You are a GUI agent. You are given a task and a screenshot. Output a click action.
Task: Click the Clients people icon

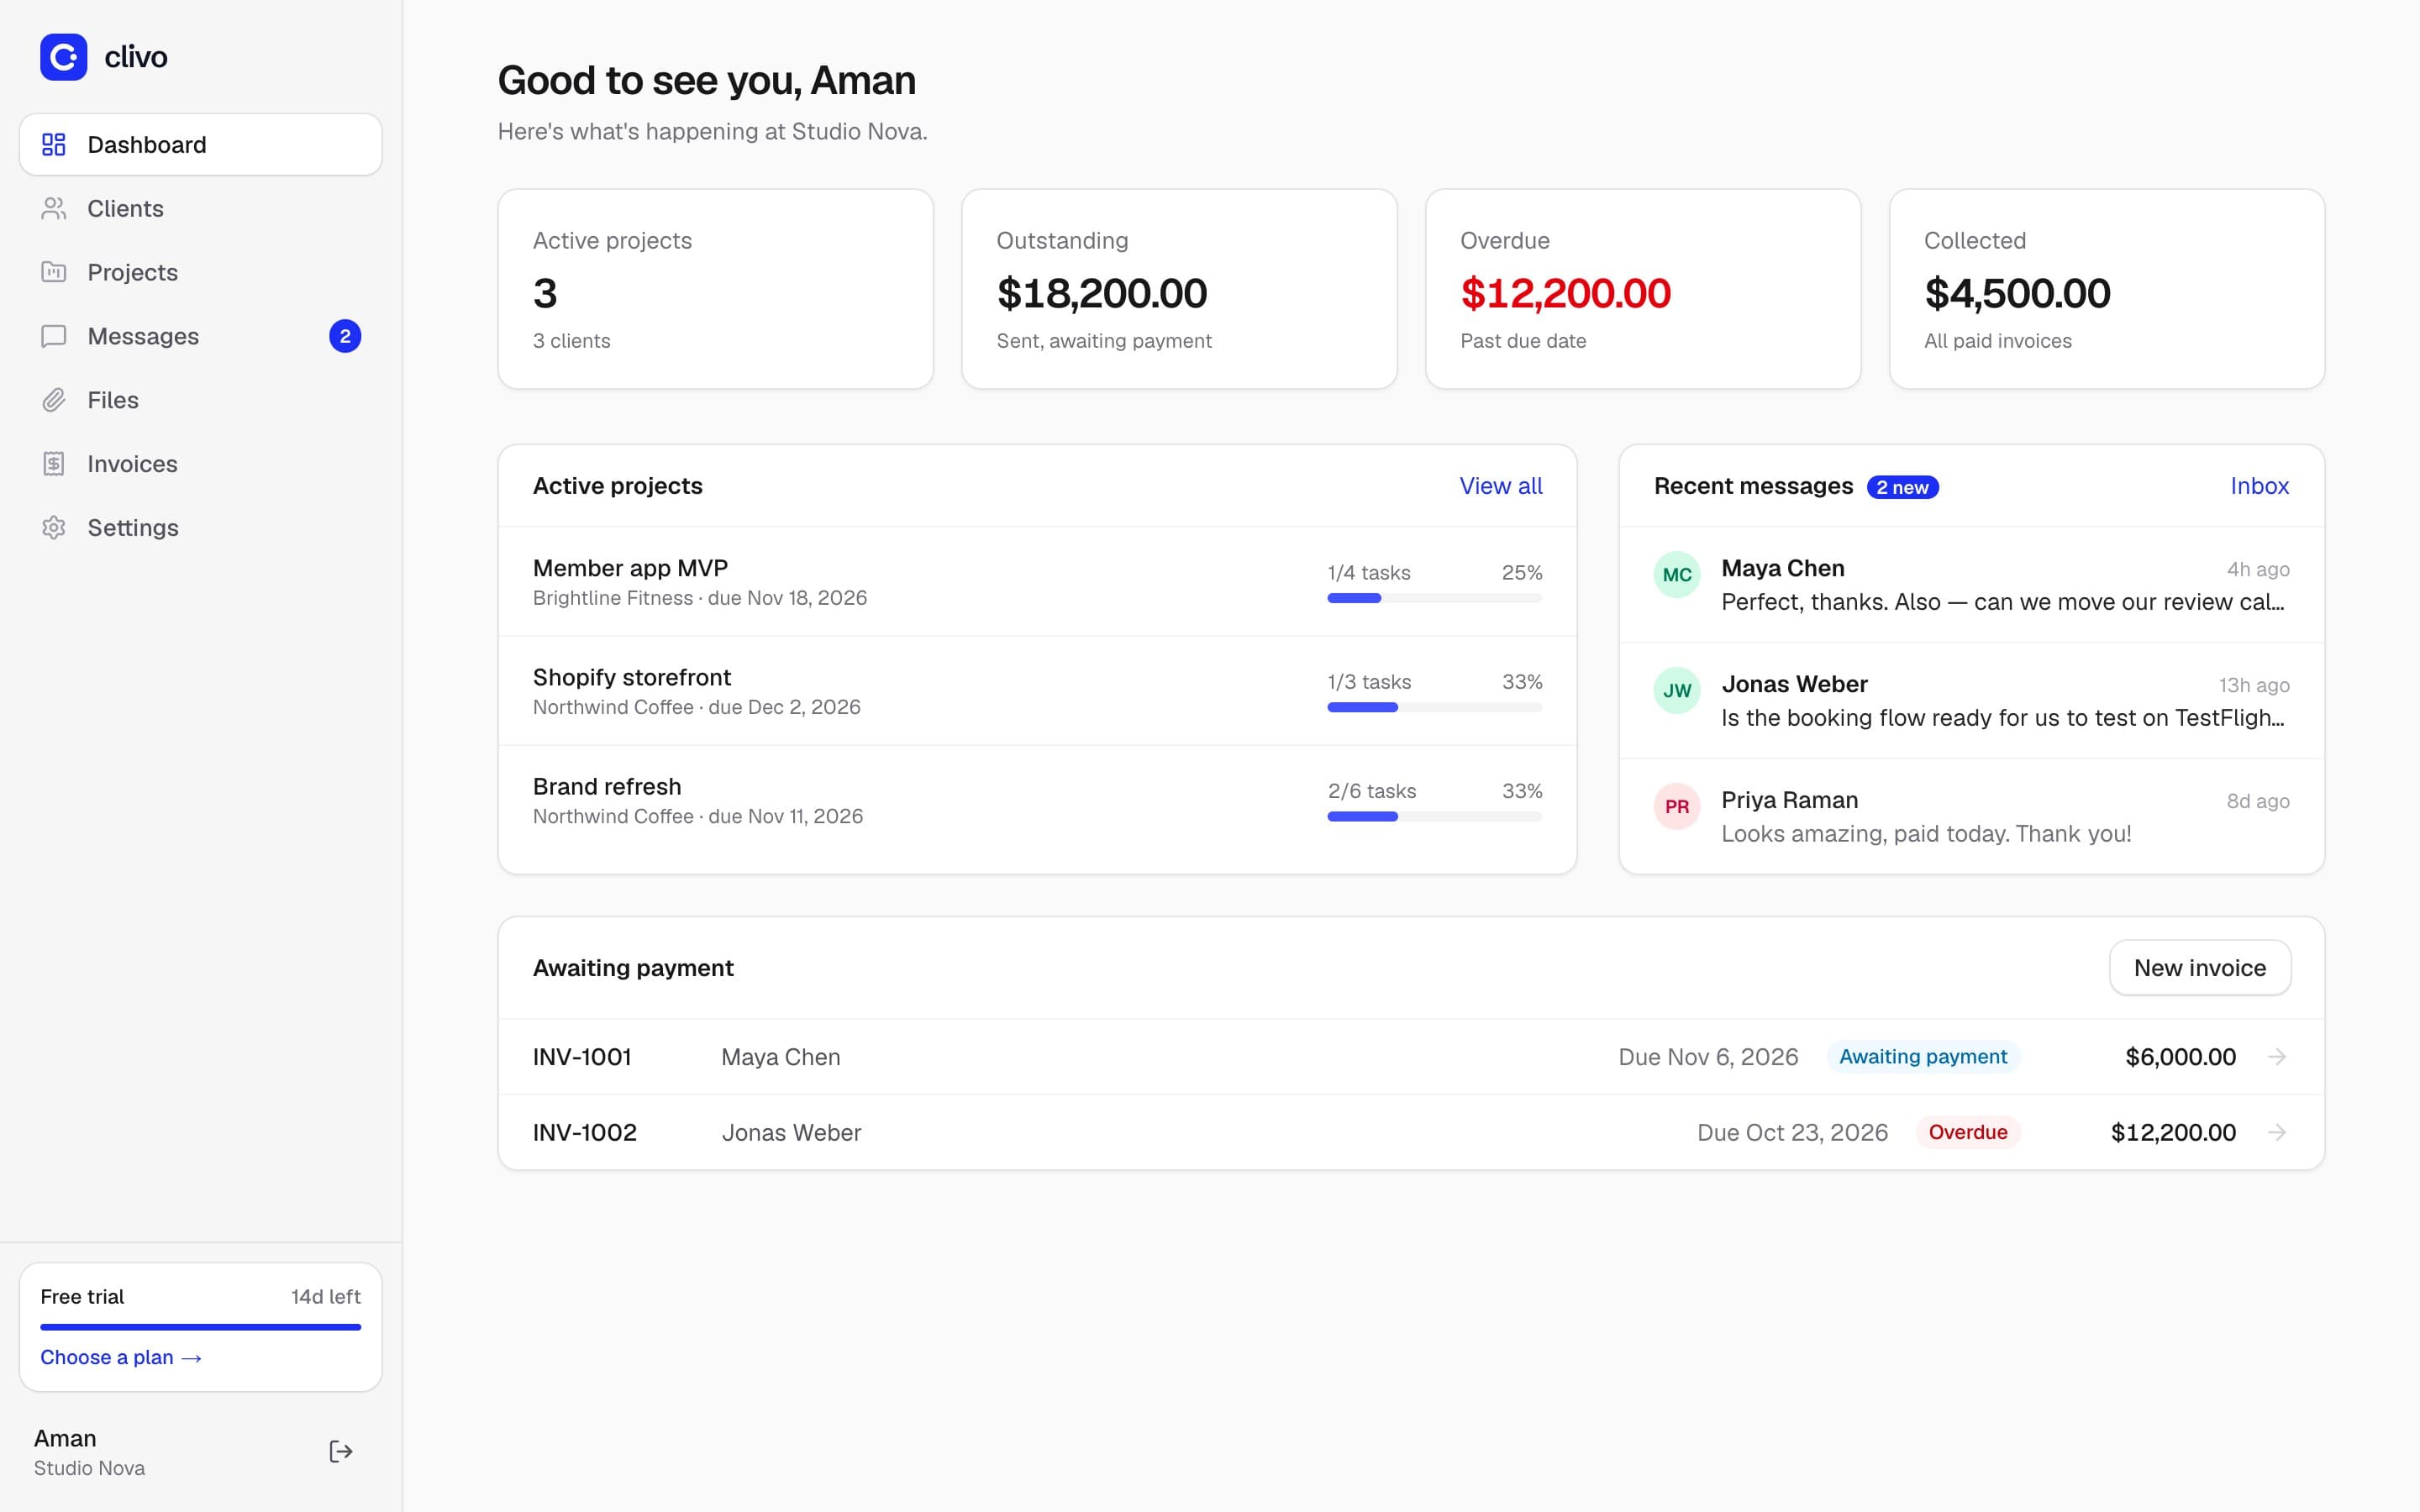(54, 208)
